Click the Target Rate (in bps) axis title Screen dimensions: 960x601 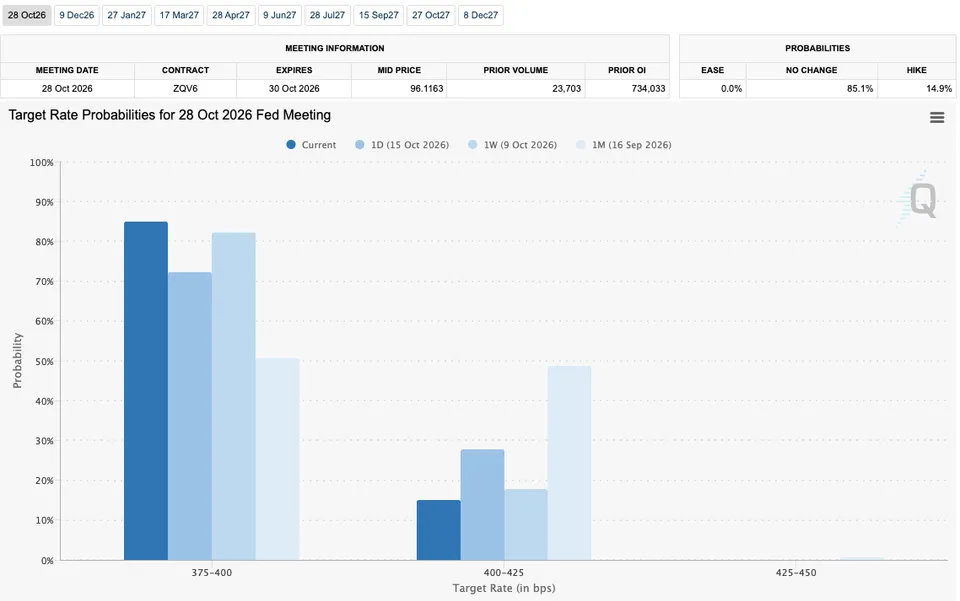(x=504, y=588)
